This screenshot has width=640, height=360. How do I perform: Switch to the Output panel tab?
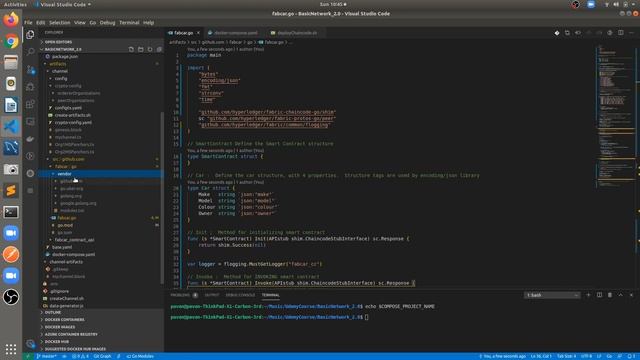click(x=212, y=295)
